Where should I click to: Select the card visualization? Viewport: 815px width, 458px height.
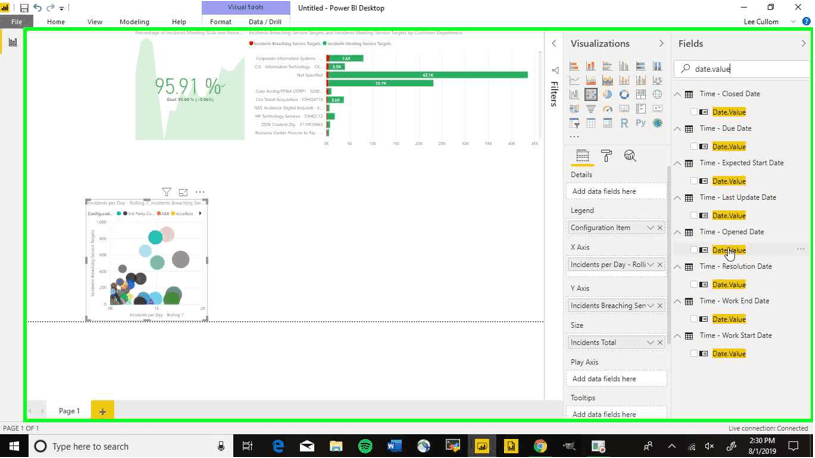tap(624, 109)
